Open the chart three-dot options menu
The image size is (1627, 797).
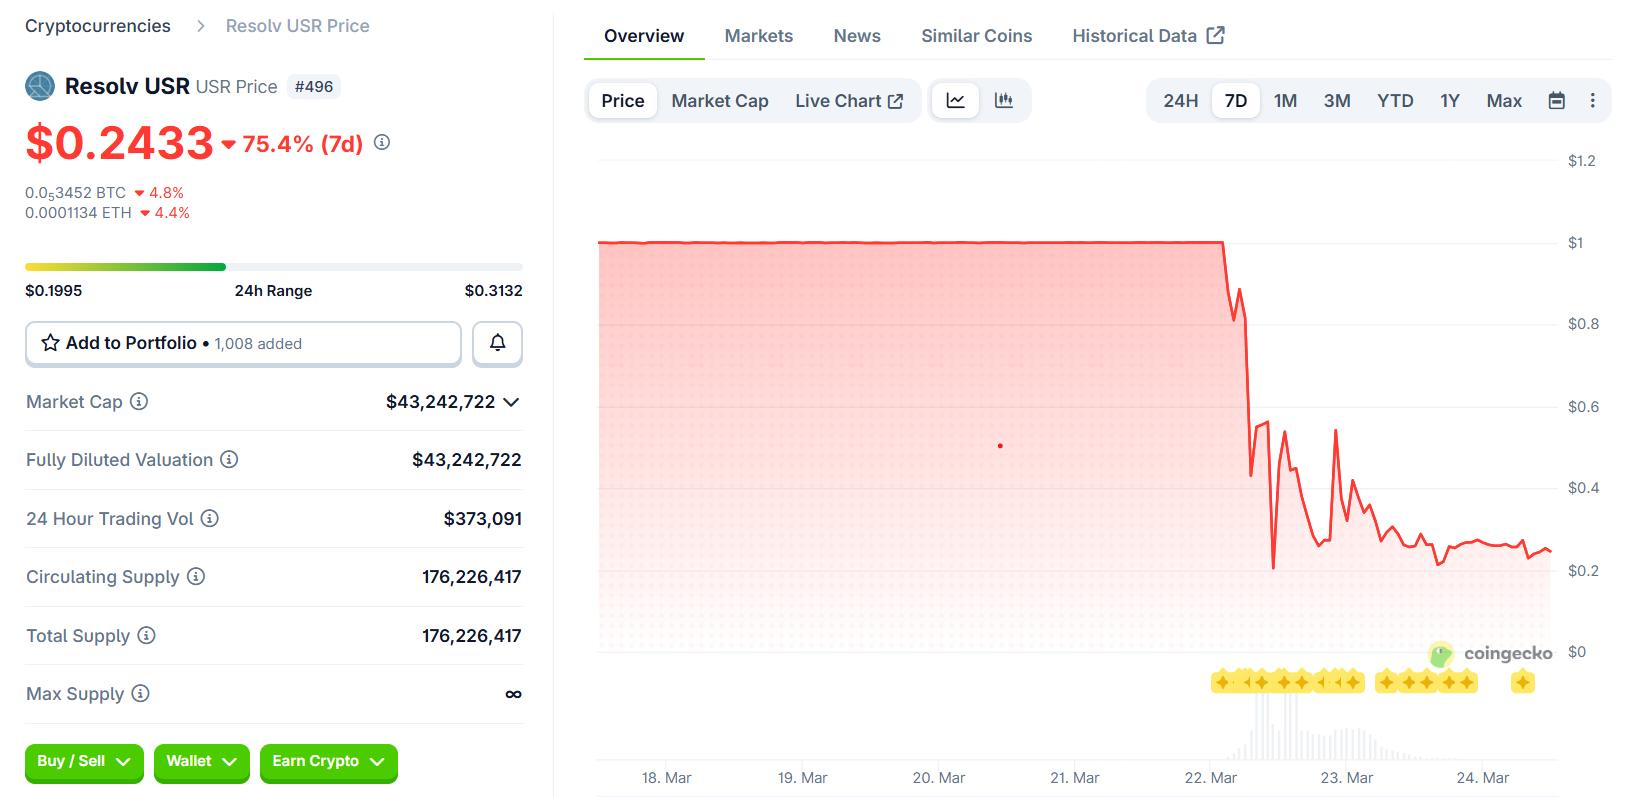pyautogui.click(x=1592, y=101)
